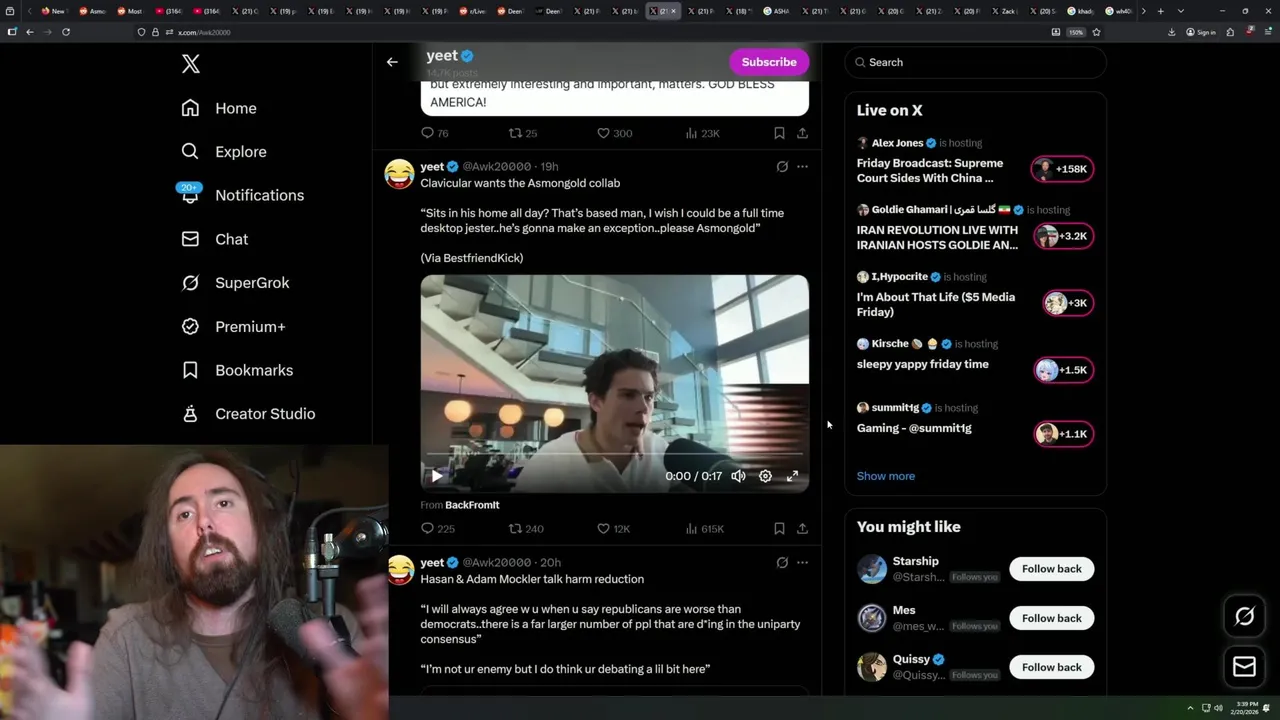Open video settings gear
1280x720 pixels.
pyautogui.click(x=765, y=476)
